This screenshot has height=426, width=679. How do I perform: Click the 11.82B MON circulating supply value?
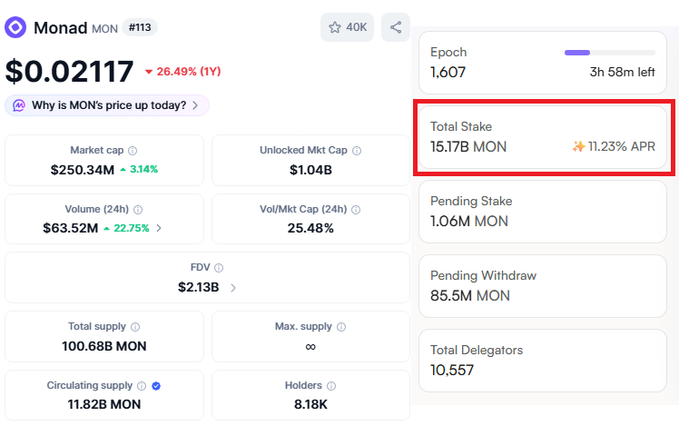(104, 404)
